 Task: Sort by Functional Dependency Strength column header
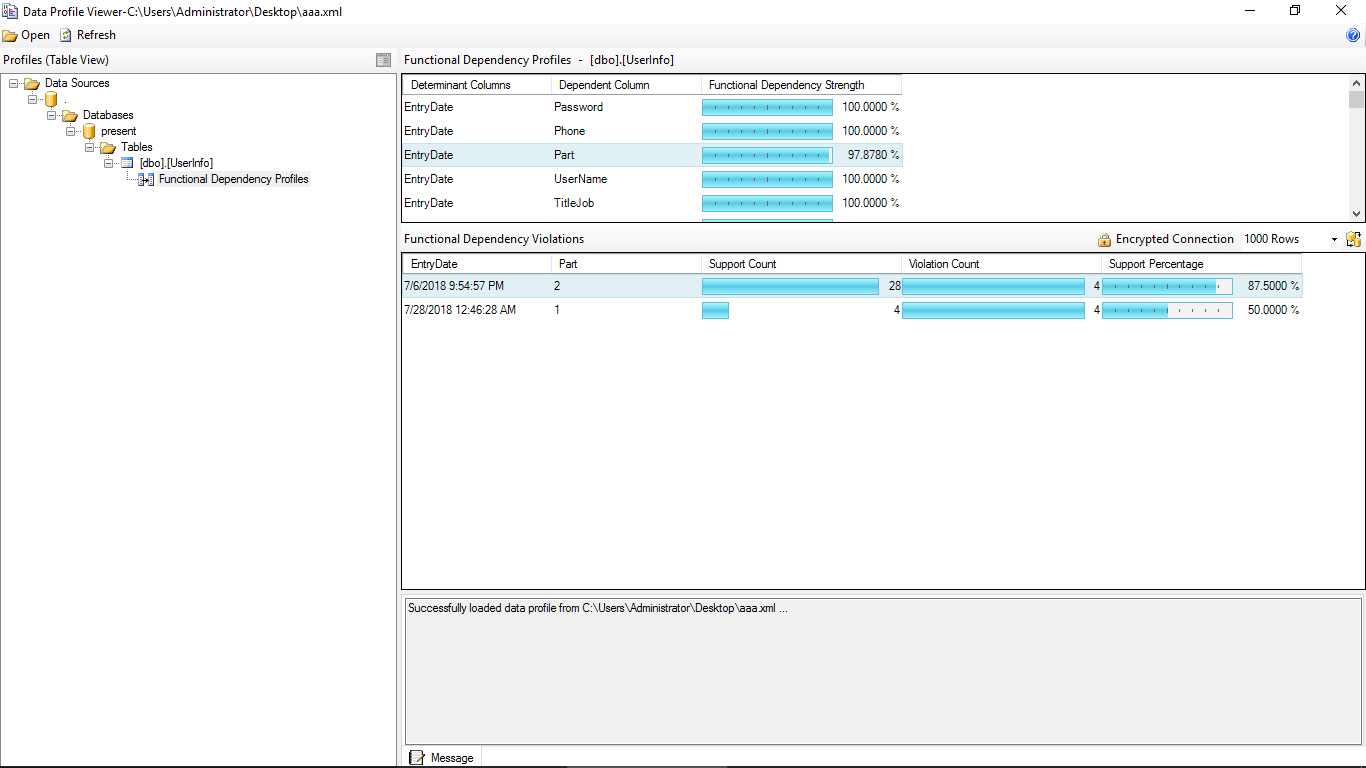point(786,85)
